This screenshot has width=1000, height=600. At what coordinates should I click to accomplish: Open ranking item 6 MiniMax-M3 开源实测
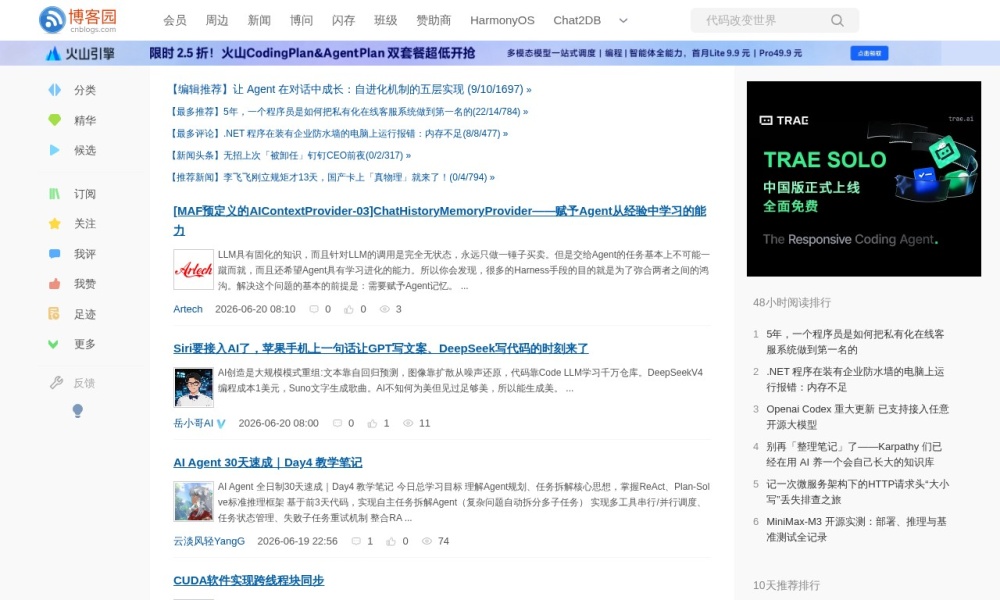(x=857, y=529)
